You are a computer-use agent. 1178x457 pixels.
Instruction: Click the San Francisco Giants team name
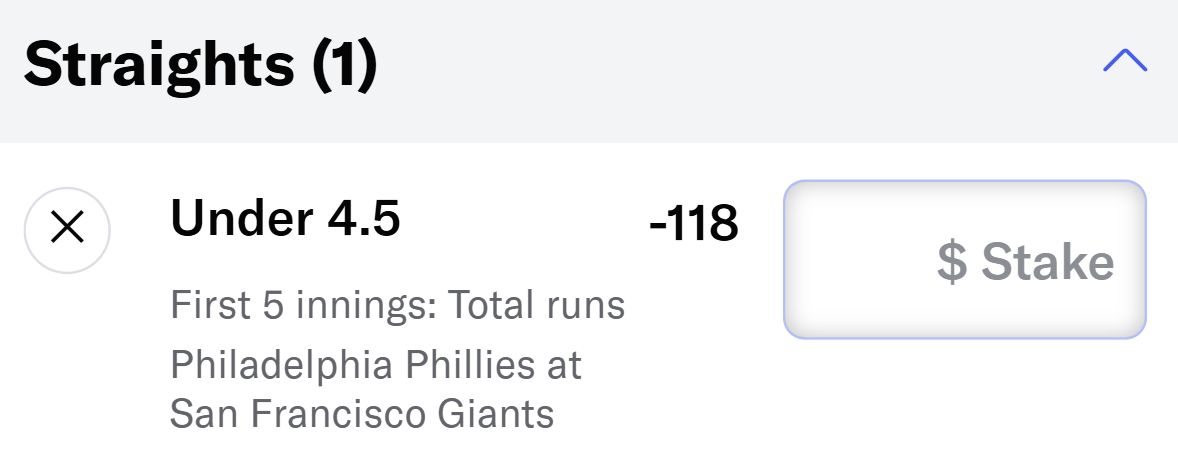pyautogui.click(x=362, y=413)
